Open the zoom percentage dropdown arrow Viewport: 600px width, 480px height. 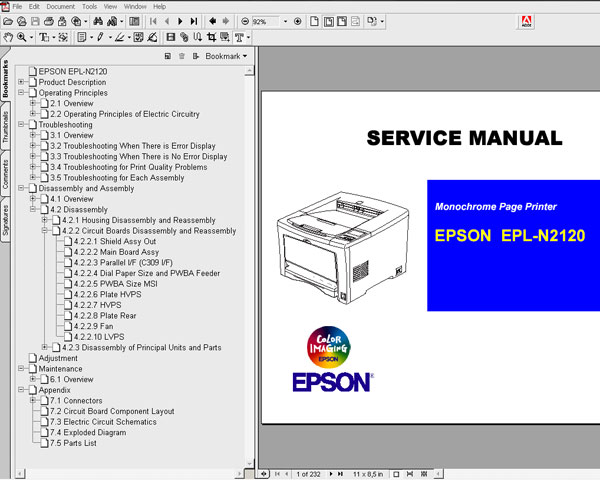click(x=285, y=21)
